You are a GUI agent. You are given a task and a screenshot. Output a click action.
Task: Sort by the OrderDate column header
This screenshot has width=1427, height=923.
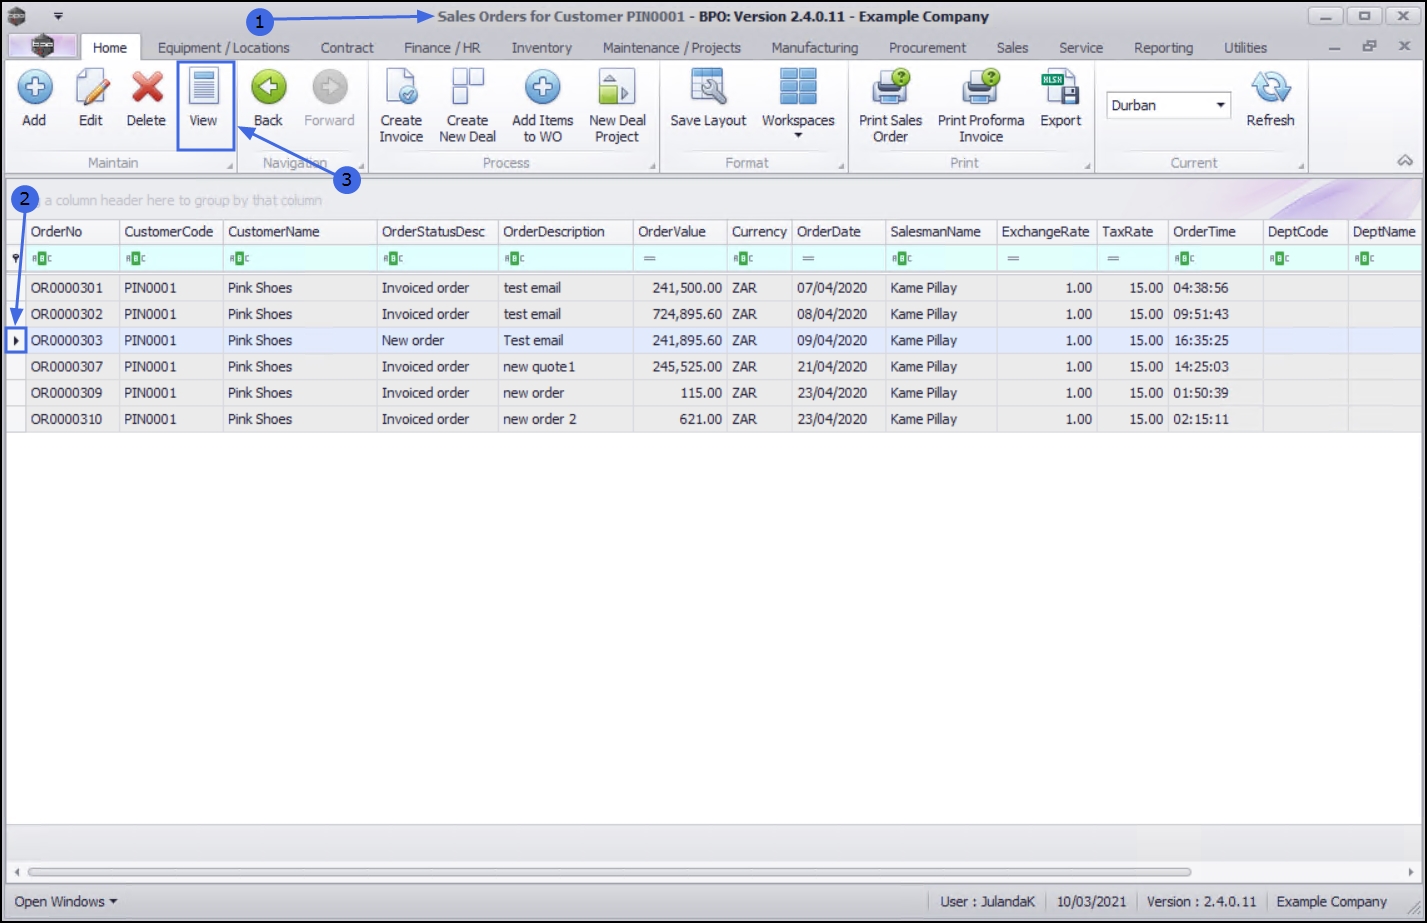pos(839,232)
